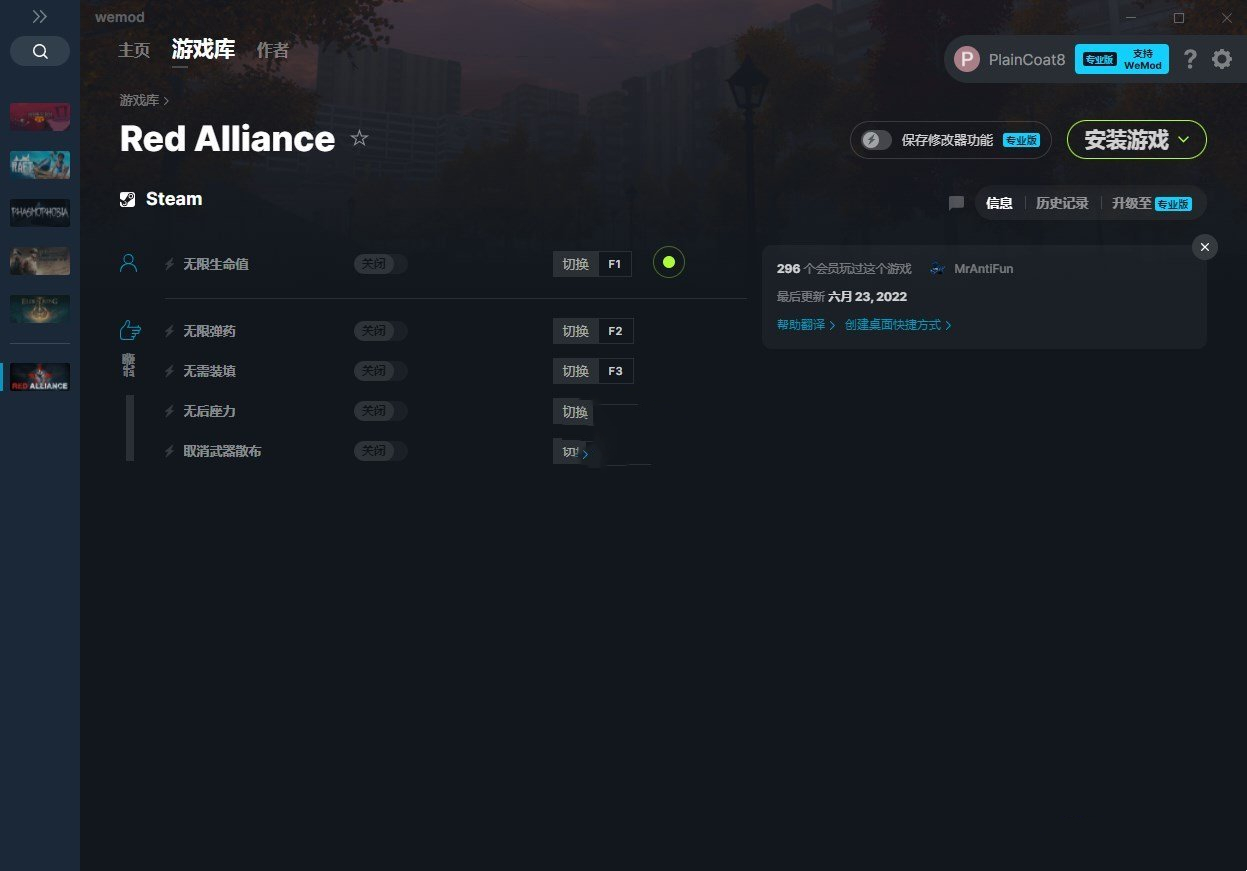The width and height of the screenshot is (1247, 871).
Task: Click 切换 F3 hotkey for 无需装填
Action: [593, 371]
